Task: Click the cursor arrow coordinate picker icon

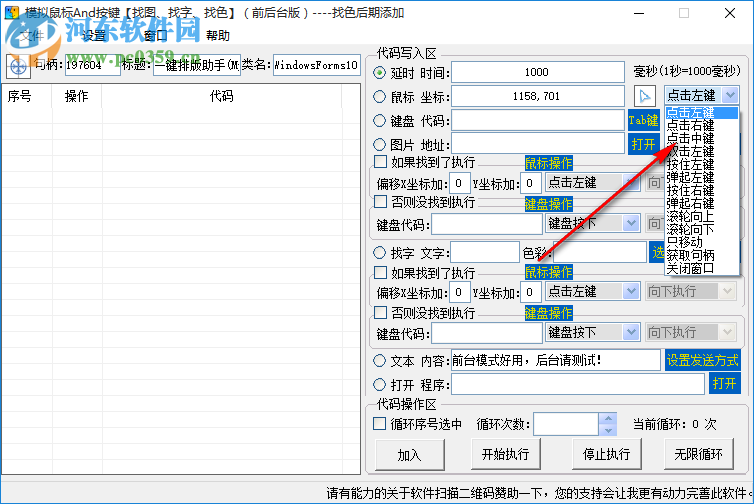Action: [x=644, y=96]
